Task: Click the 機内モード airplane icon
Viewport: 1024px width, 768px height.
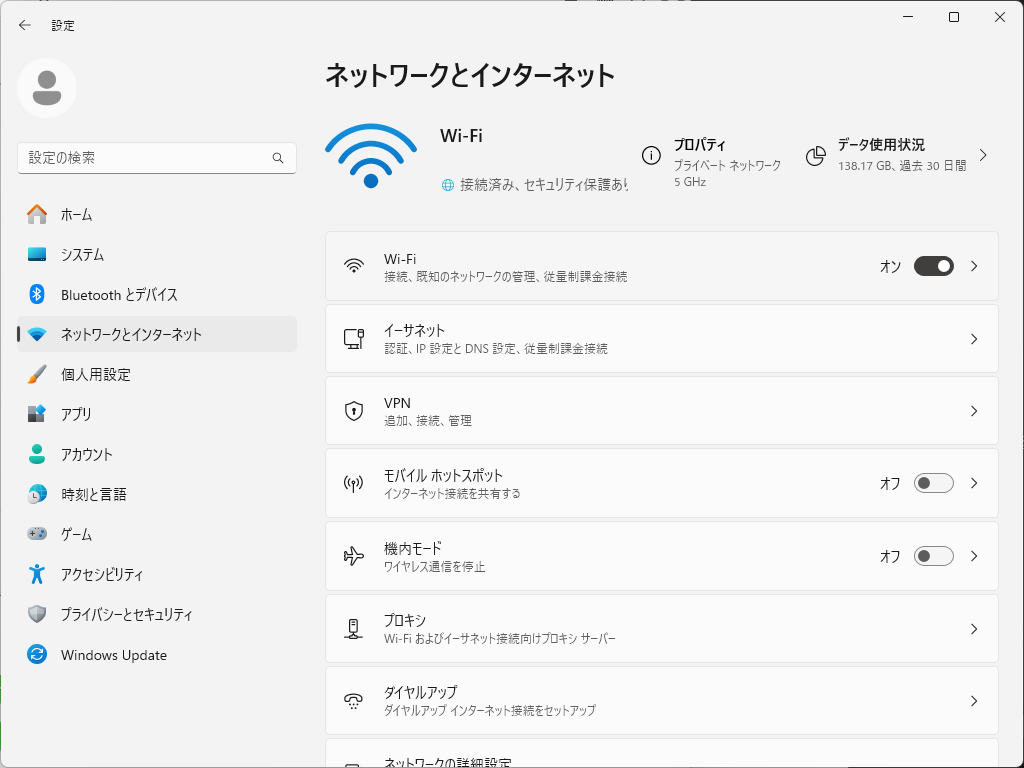Action: pos(354,556)
